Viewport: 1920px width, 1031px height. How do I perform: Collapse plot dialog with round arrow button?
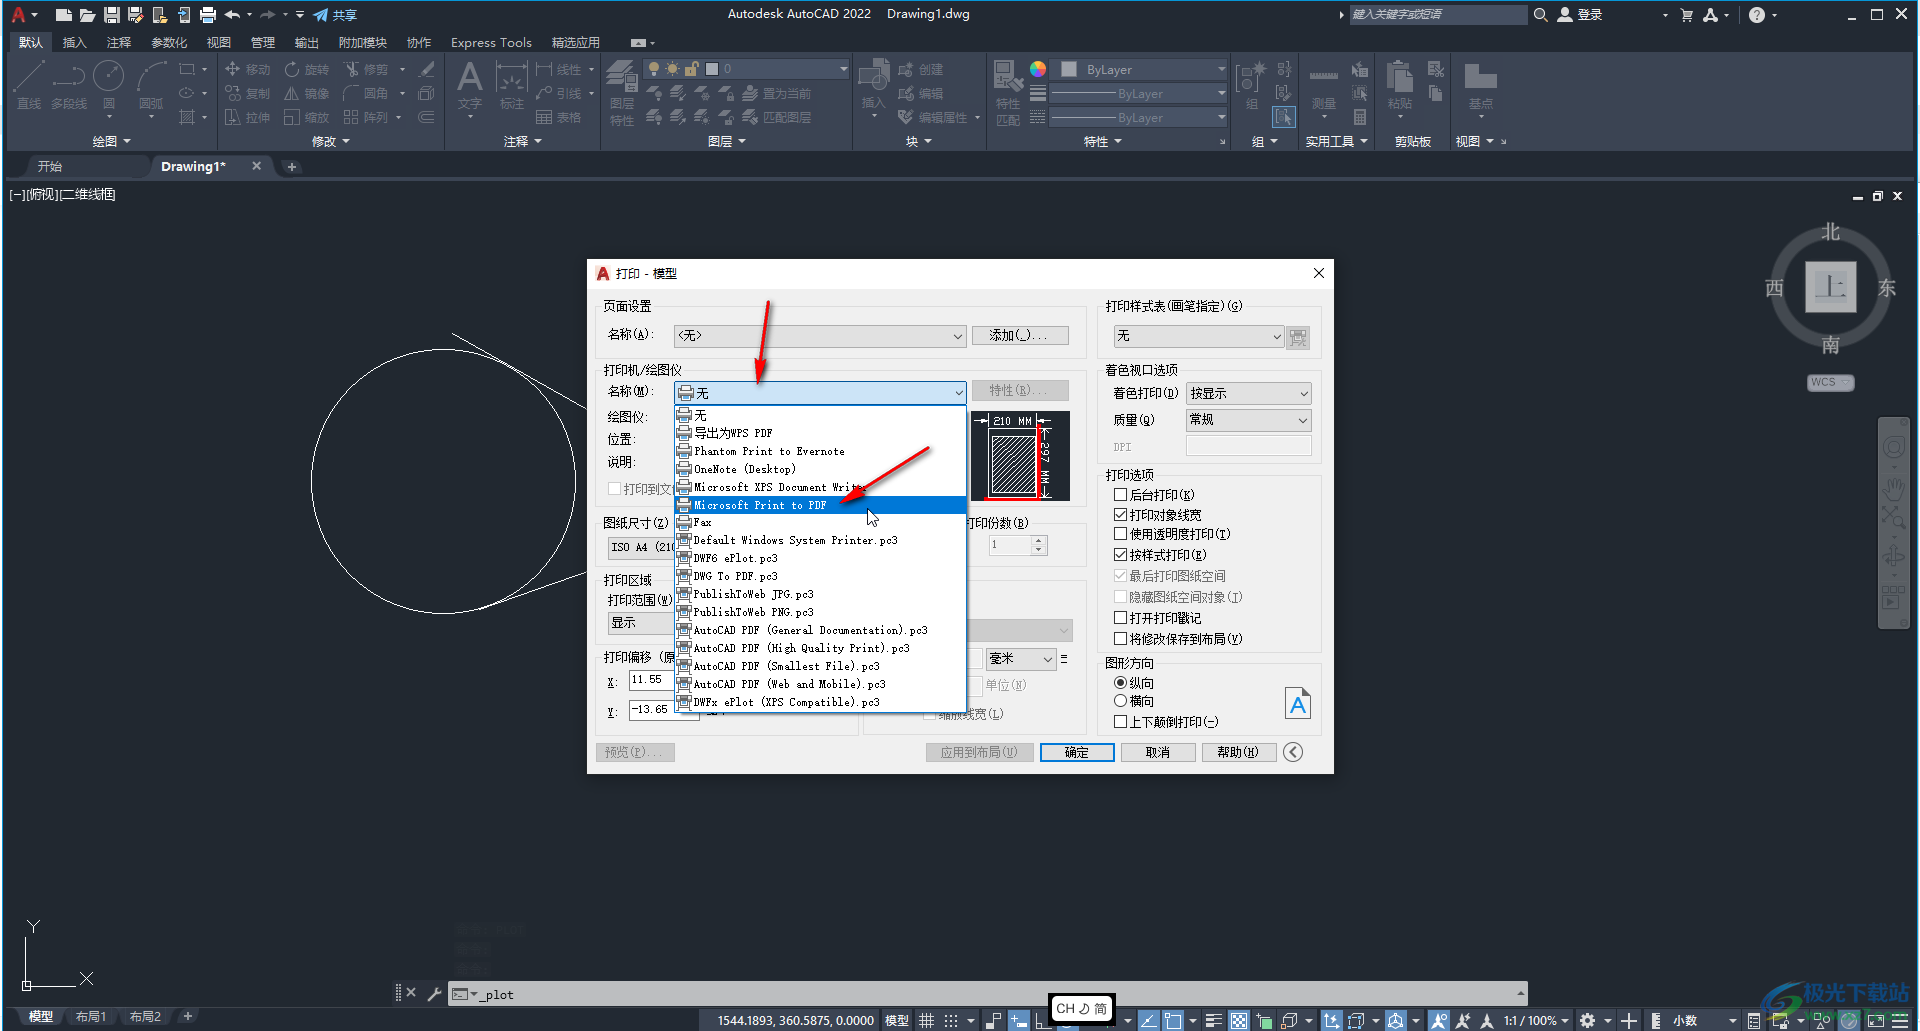click(x=1293, y=752)
